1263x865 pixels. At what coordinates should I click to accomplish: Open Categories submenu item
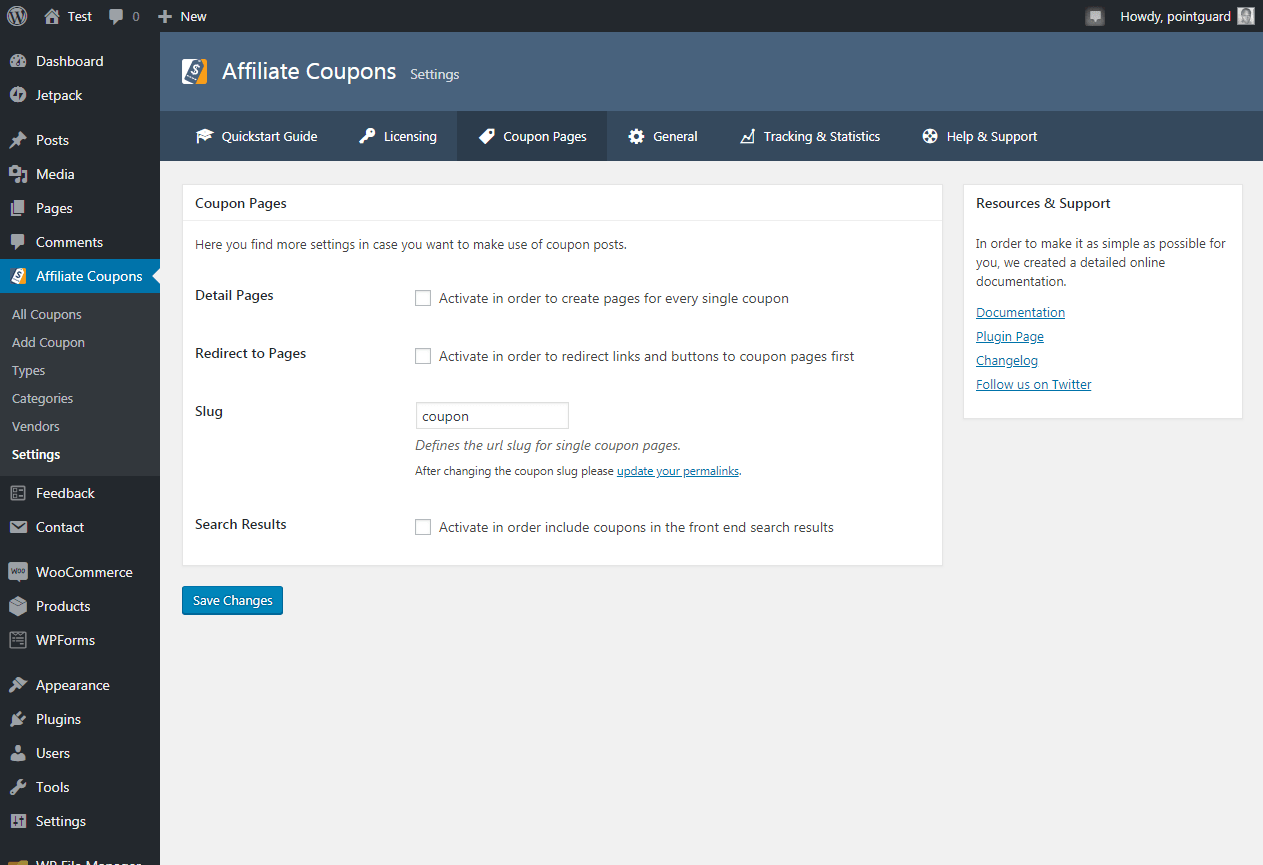tap(43, 398)
